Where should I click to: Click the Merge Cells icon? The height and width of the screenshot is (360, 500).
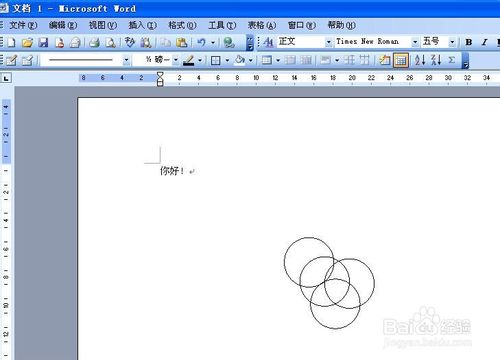tap(290, 60)
